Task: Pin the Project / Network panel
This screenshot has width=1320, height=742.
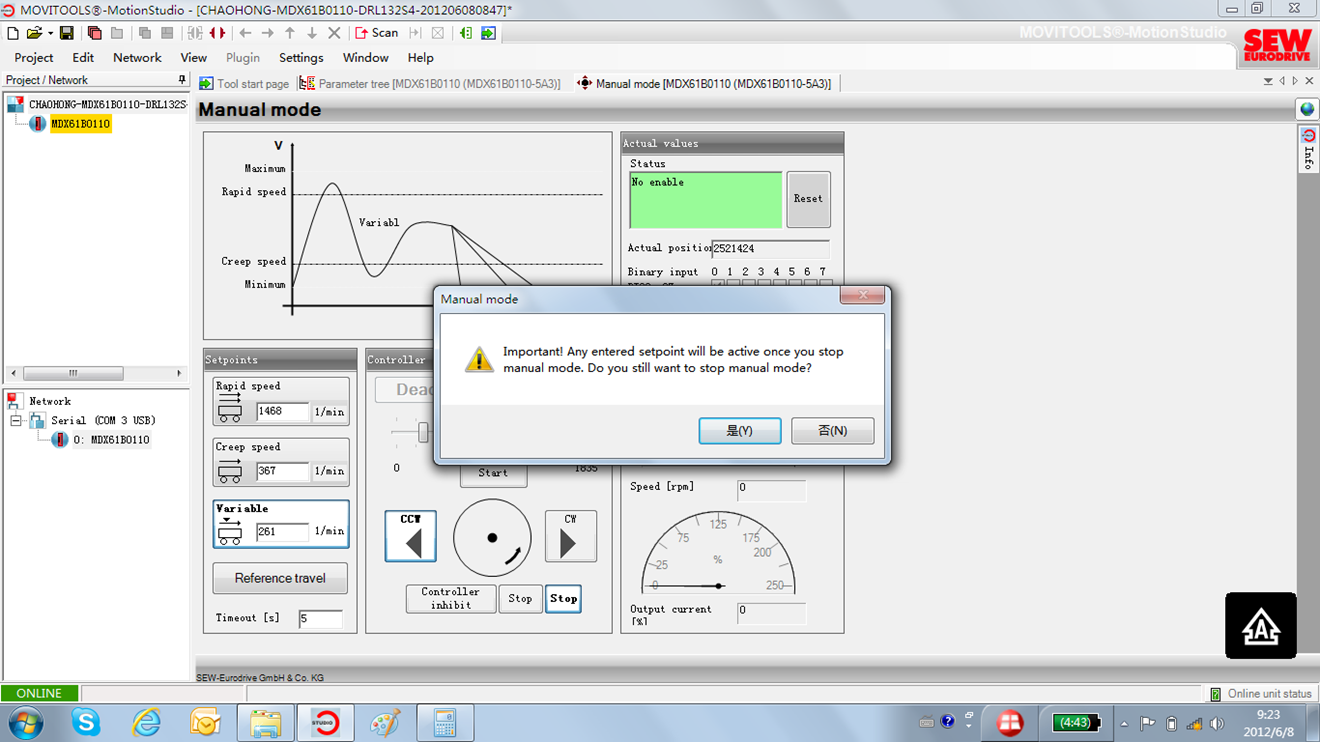Action: point(181,80)
